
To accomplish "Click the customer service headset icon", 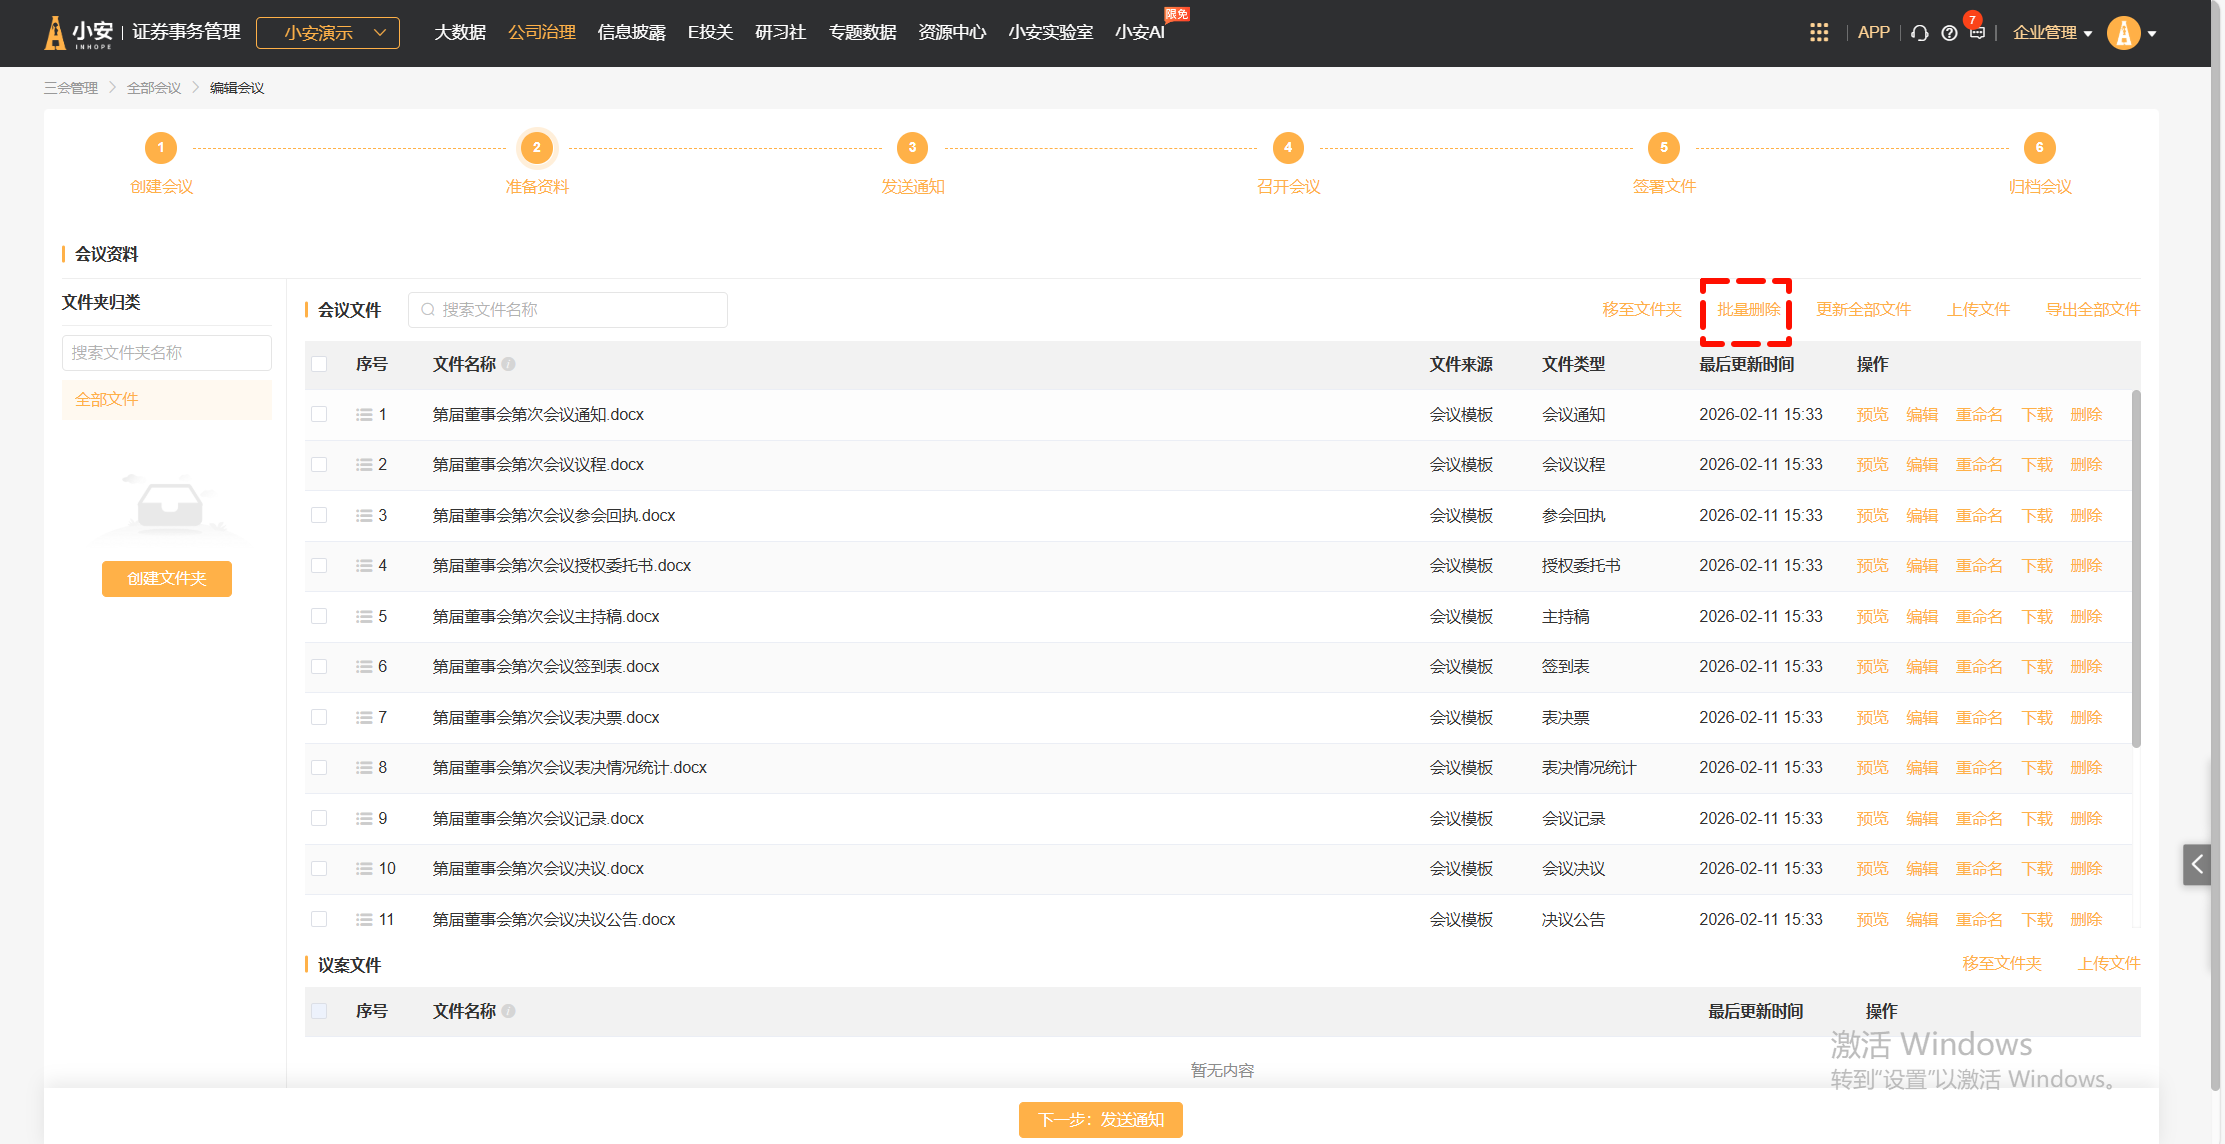I will click(x=1919, y=33).
